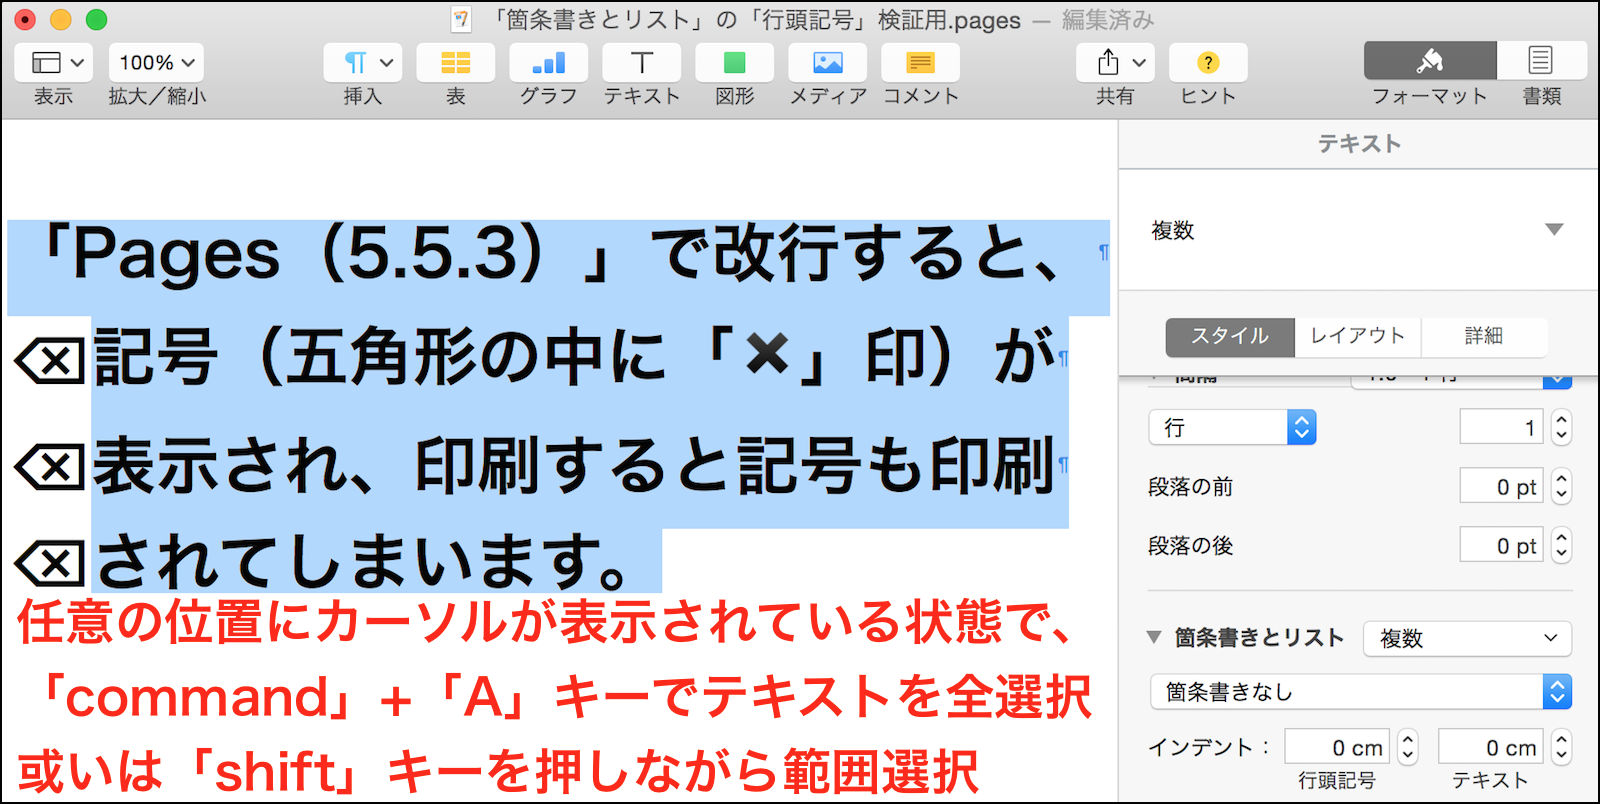Click the bullet symbol before 表示され
This screenshot has width=1600, height=804.
click(x=50, y=467)
